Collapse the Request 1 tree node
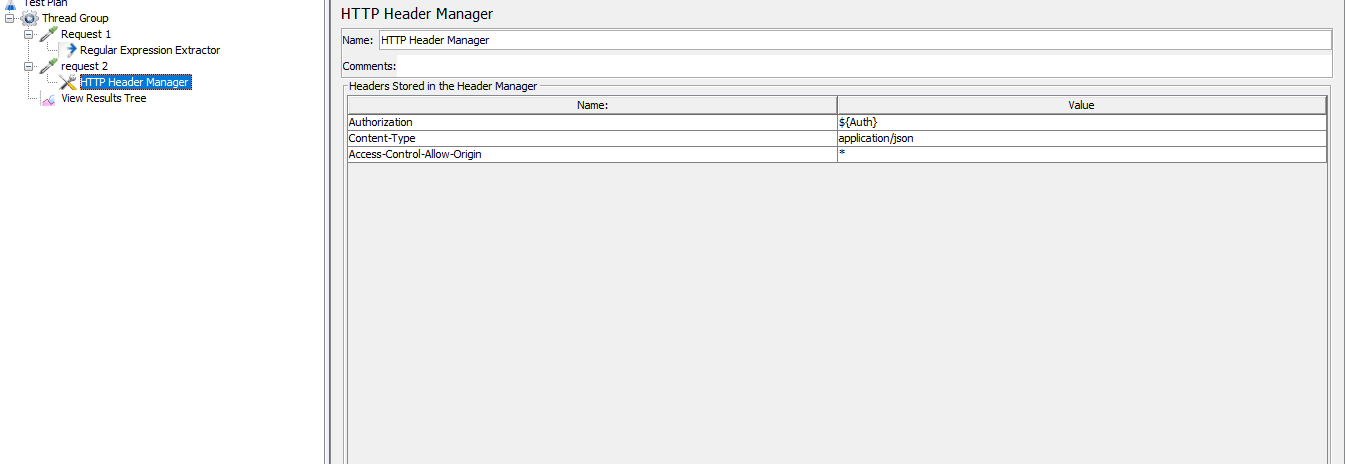This screenshot has height=464, width=1346. (29, 34)
